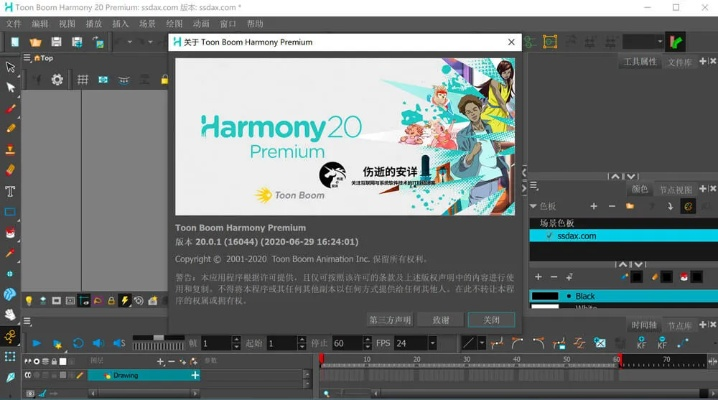Open the 动画 menu

coord(201,24)
